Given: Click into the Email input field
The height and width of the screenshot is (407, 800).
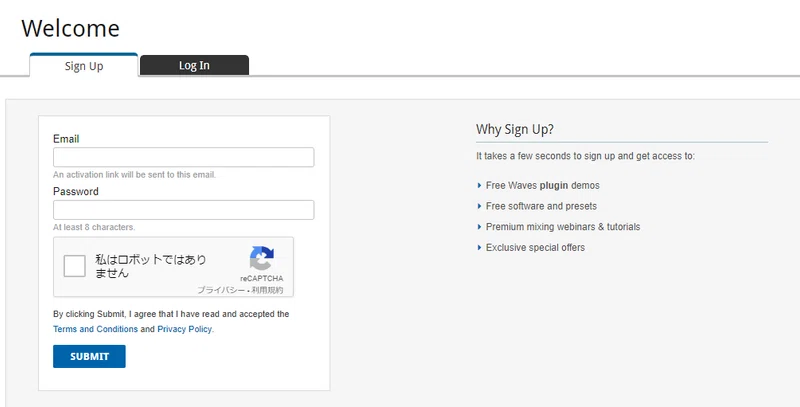Looking at the screenshot, I should click(184, 157).
